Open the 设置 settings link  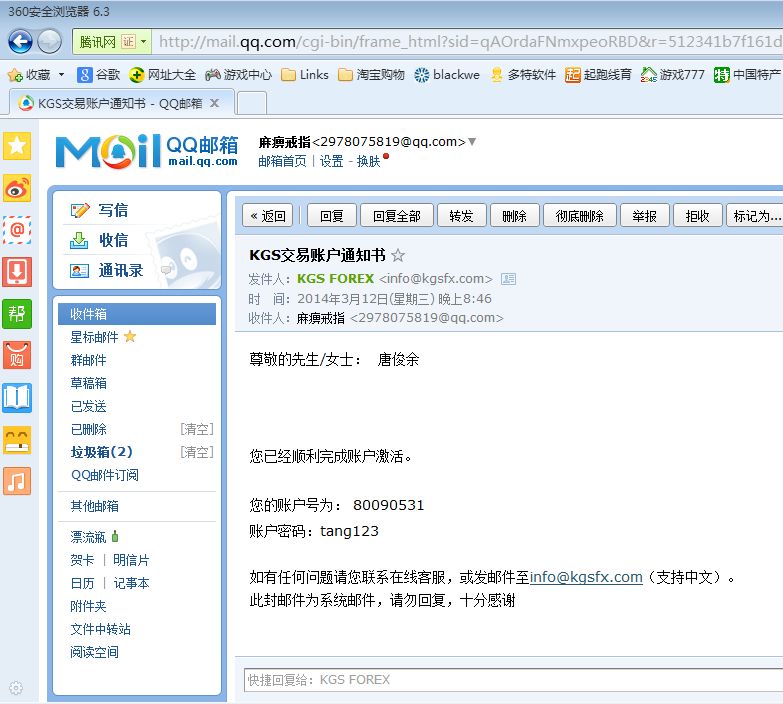pos(332,161)
